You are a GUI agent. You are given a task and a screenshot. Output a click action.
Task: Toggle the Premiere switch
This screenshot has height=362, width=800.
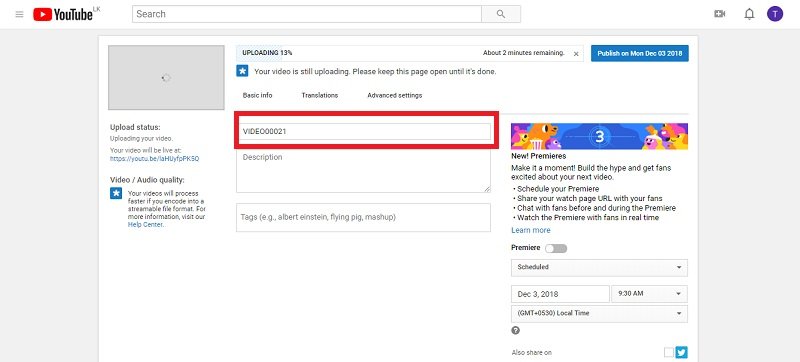[556, 248]
